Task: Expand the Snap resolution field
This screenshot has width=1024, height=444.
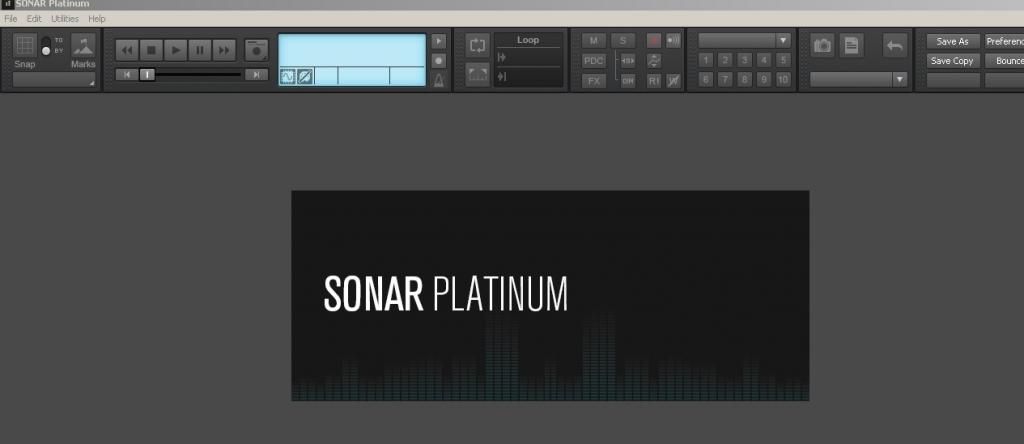Action: tap(54, 80)
